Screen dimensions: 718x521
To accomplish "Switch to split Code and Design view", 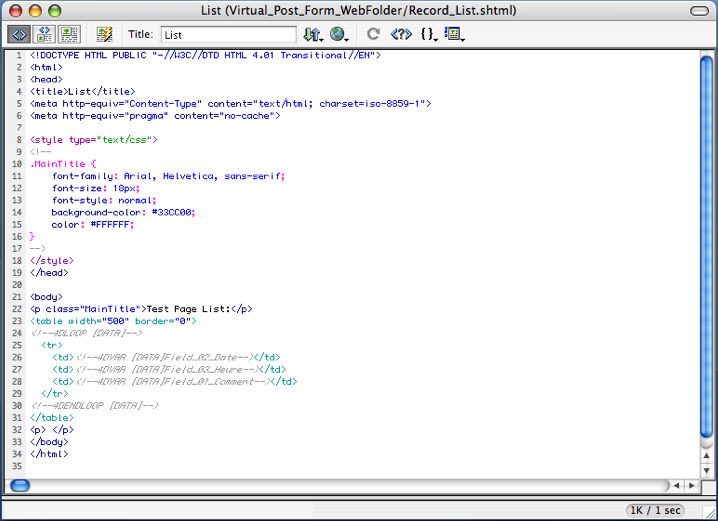I will click(43, 34).
